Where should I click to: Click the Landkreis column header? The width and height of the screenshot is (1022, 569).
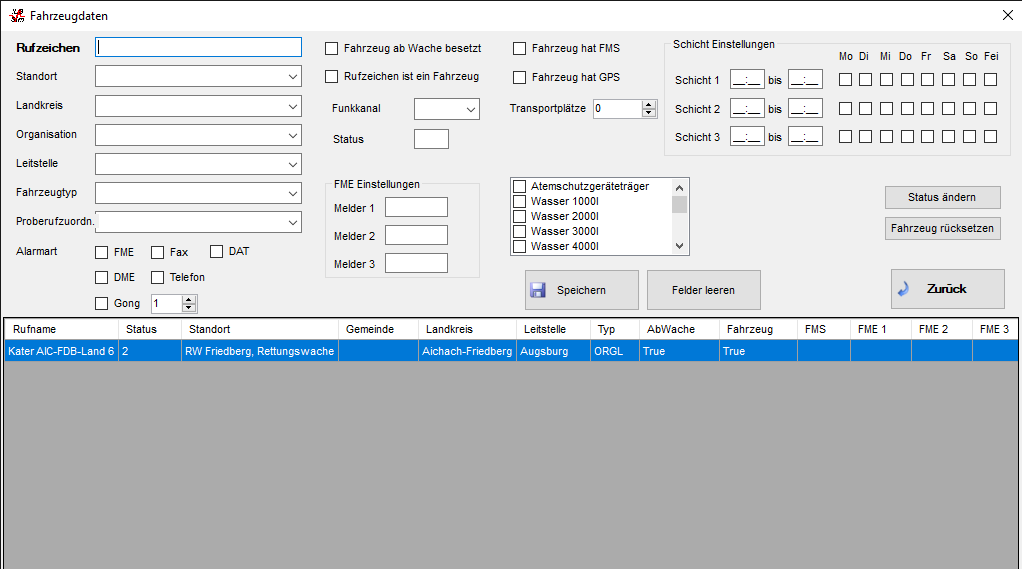pyautogui.click(x=466, y=329)
